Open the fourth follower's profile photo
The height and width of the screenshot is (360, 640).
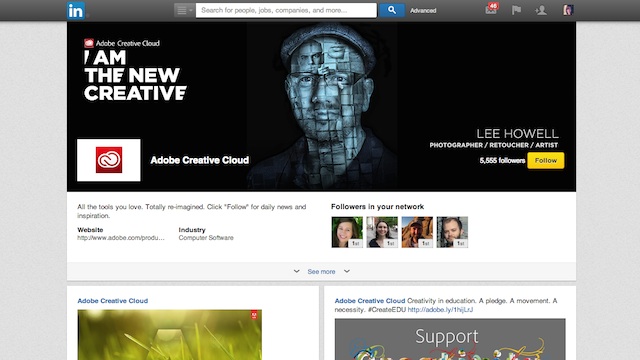(452, 232)
